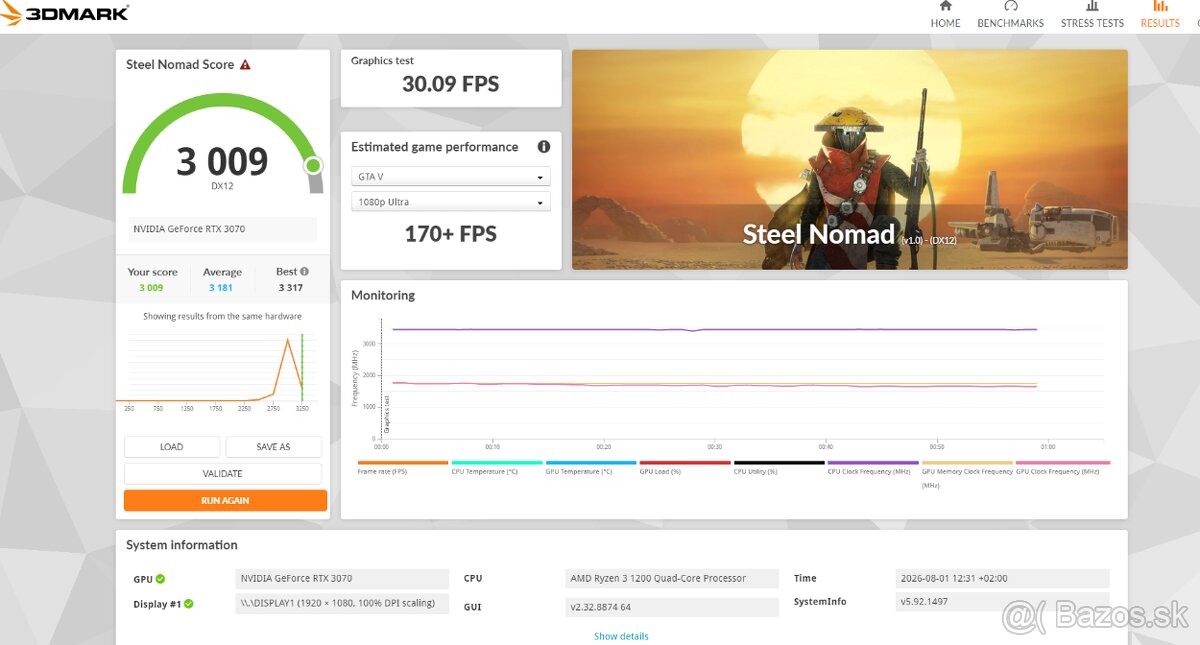Toggle the pink GPU Clock Frequency legend swatch
The height and width of the screenshot is (645, 1200).
[1062, 463]
